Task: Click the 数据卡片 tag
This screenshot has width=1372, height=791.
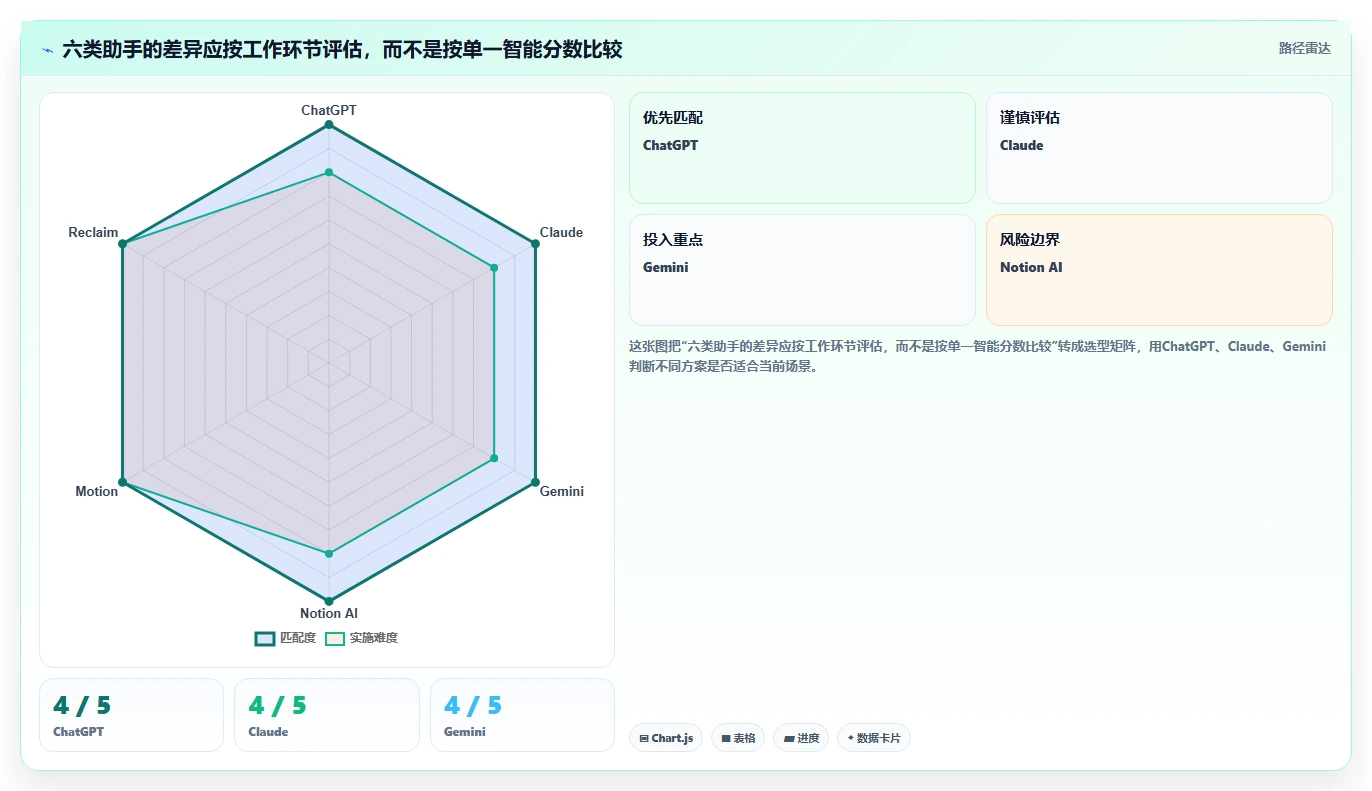Action: click(874, 738)
